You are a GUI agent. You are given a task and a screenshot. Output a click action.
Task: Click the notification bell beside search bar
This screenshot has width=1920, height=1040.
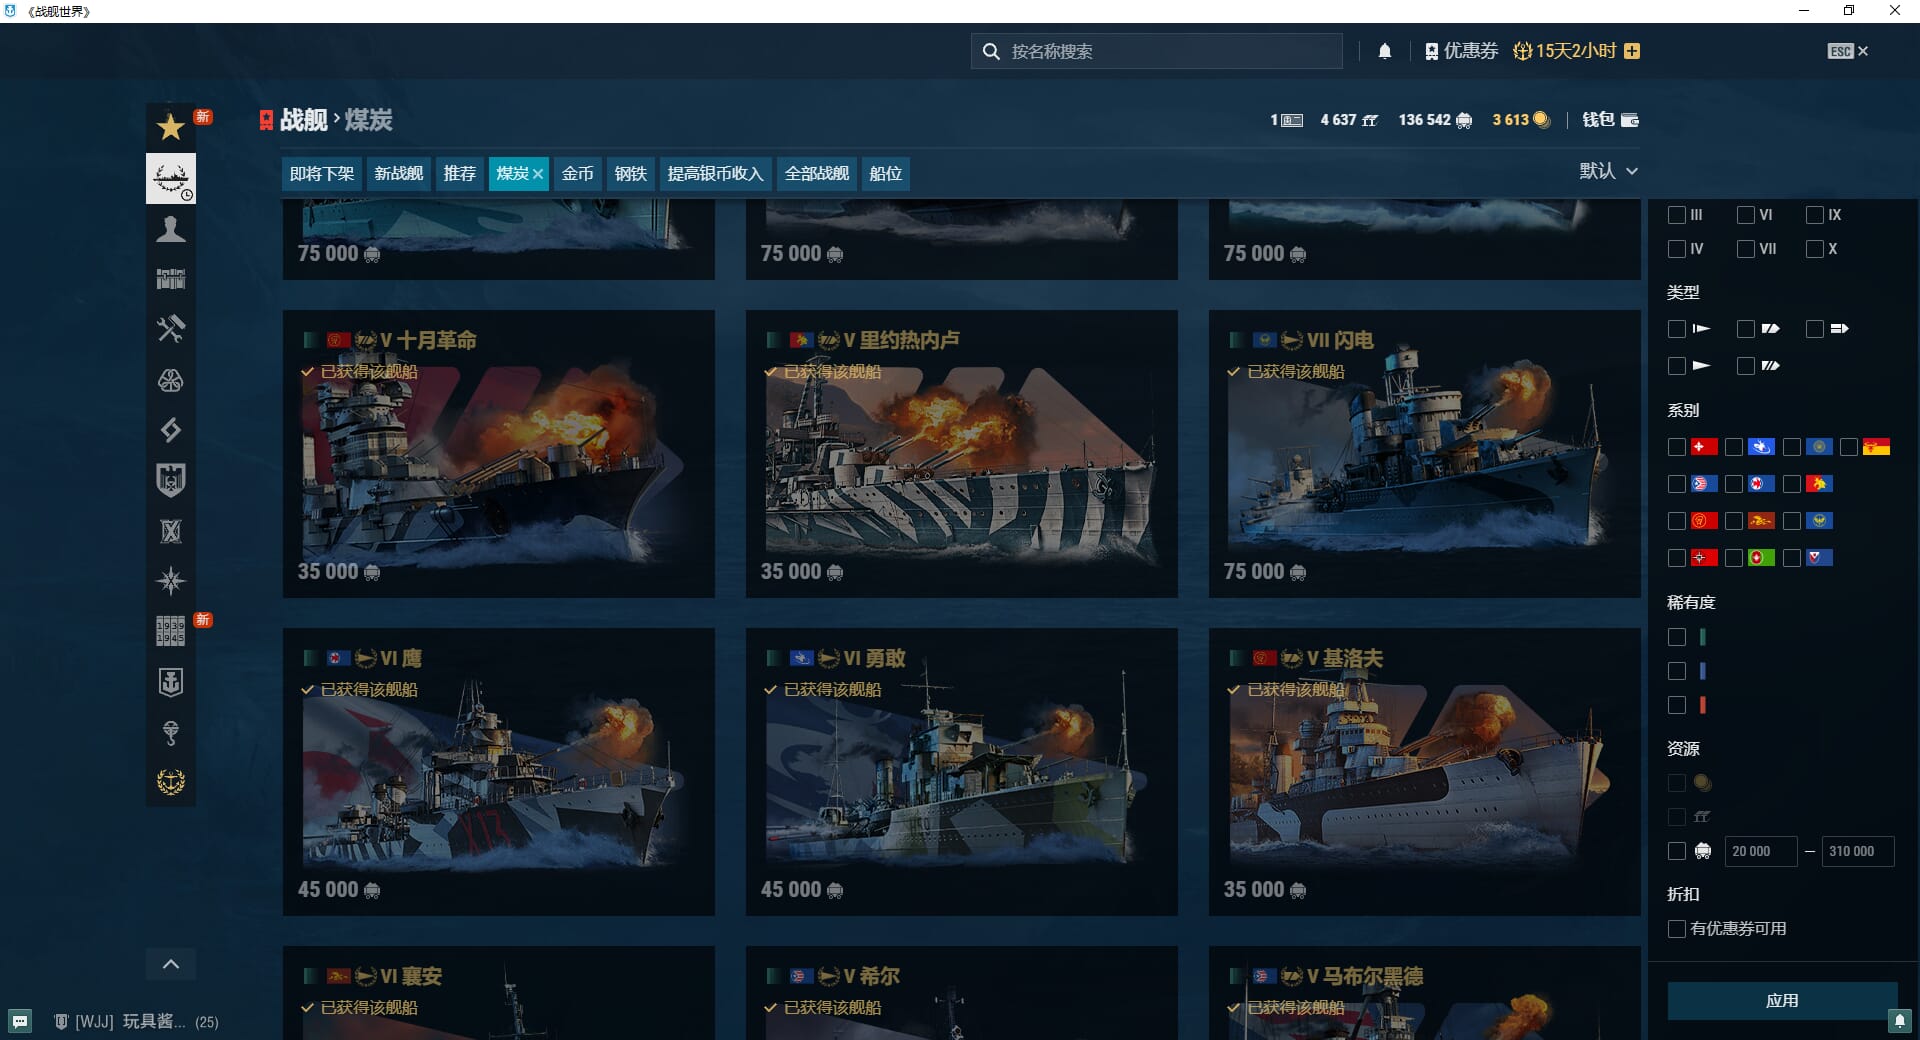tap(1384, 51)
